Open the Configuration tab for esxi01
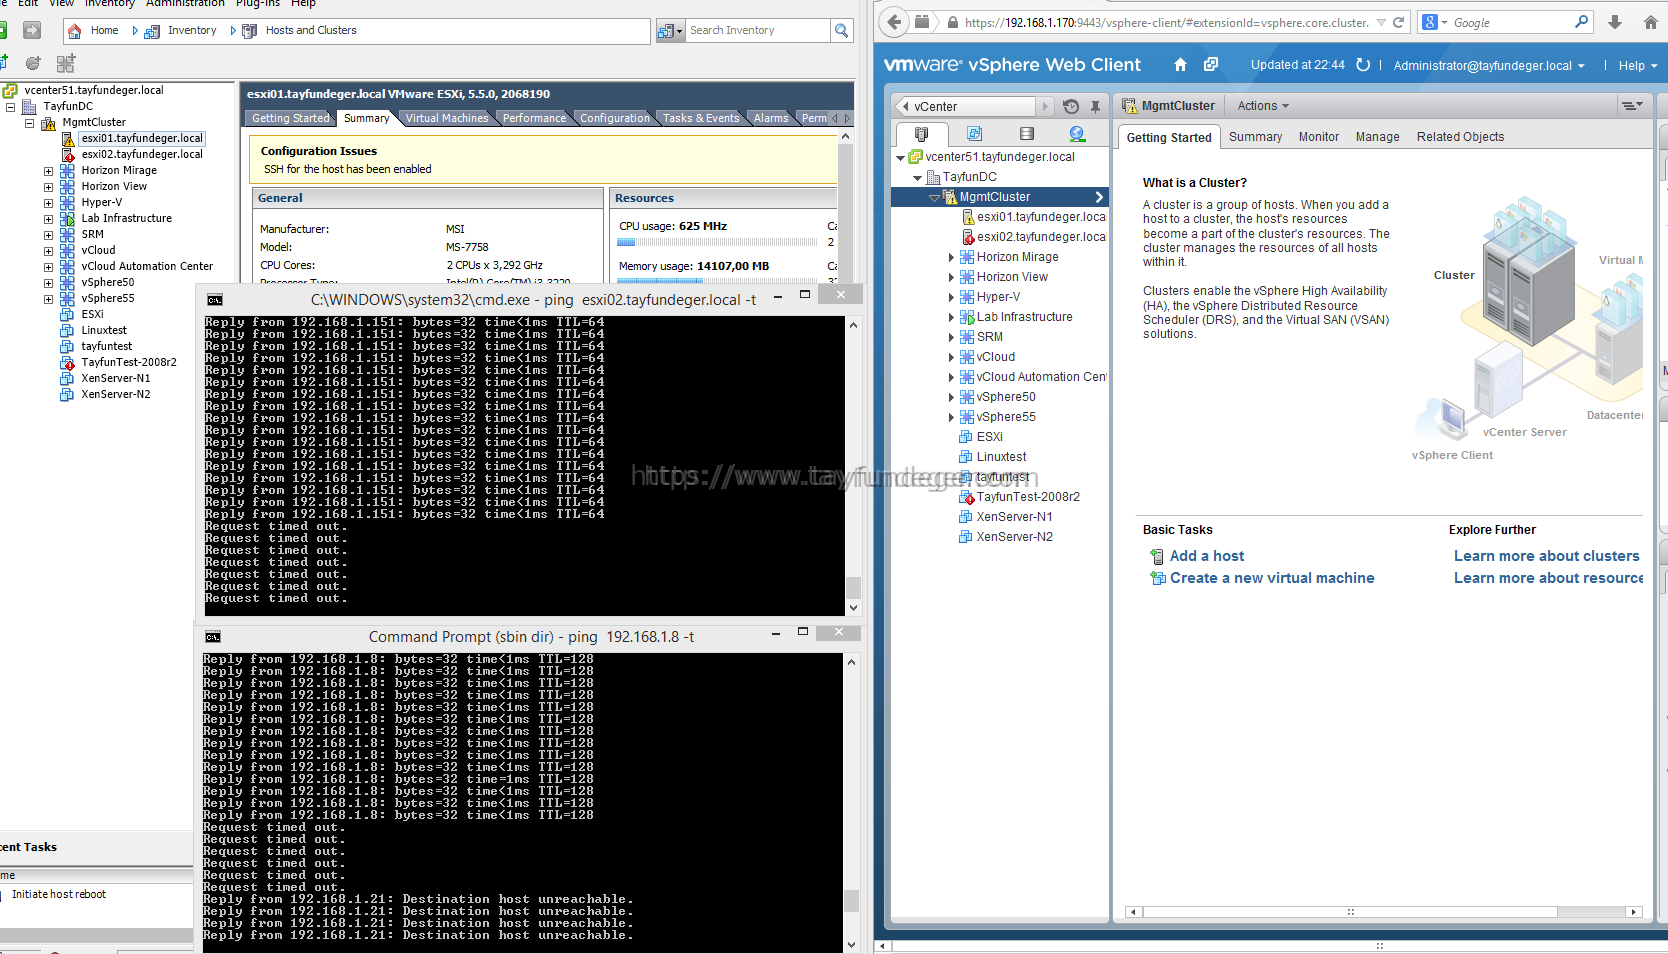Screen dimensions: 1668x954 (615, 118)
